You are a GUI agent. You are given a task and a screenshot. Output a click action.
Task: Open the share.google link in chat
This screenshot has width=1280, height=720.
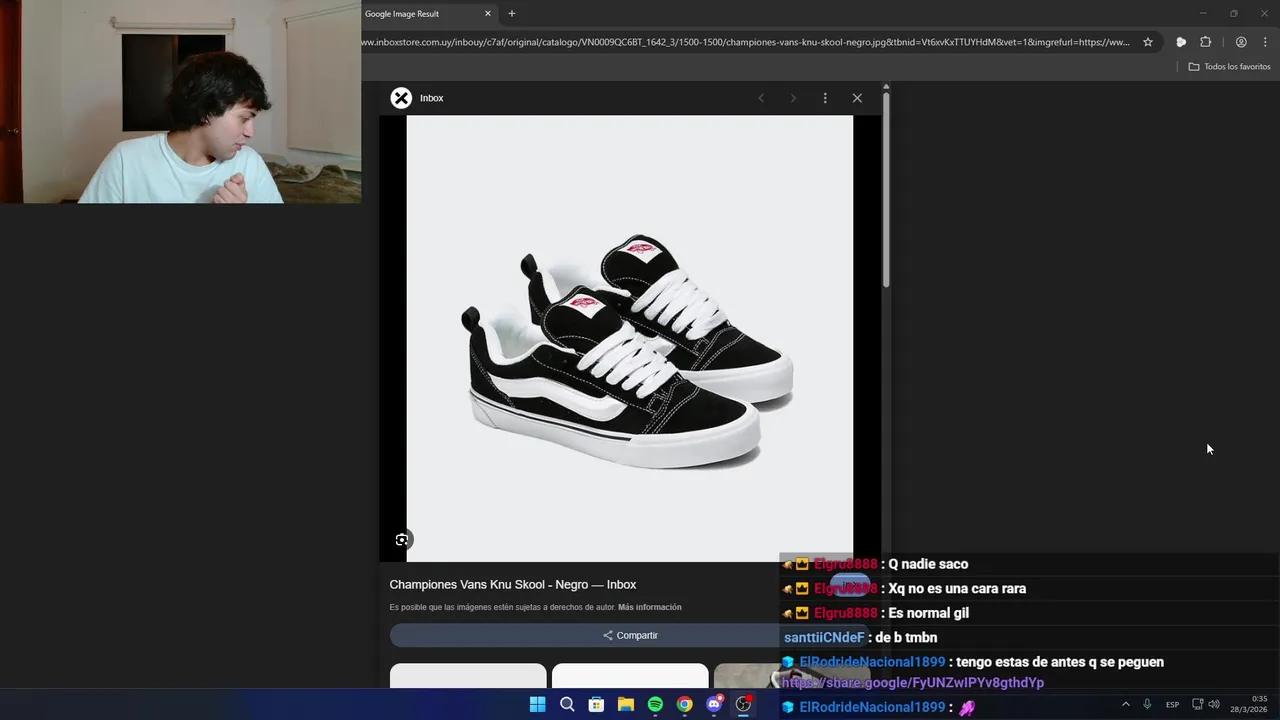pyautogui.click(x=913, y=683)
